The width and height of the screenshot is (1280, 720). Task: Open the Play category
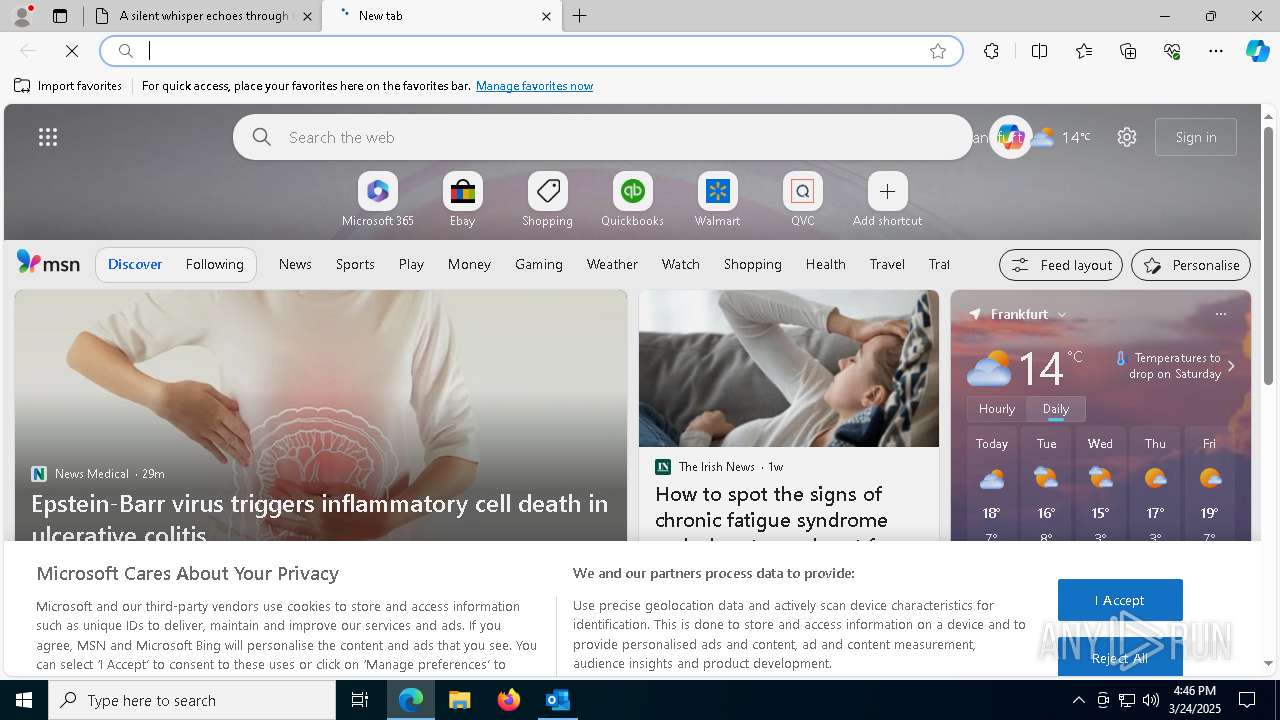point(411,264)
